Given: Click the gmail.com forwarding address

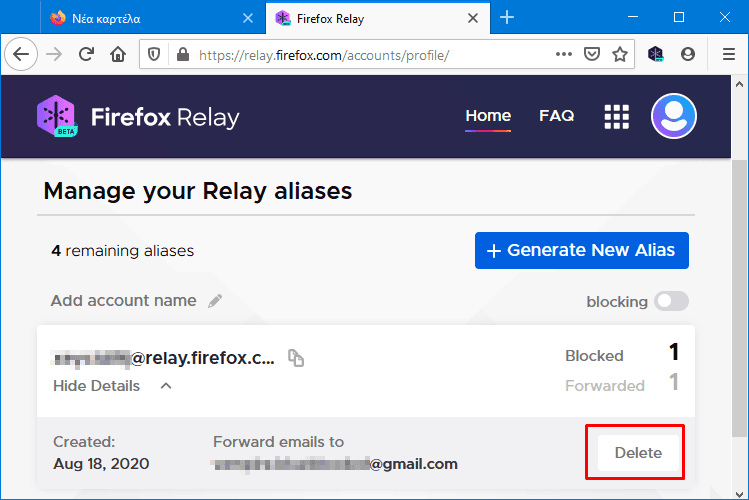Looking at the screenshot, I should click(334, 464).
